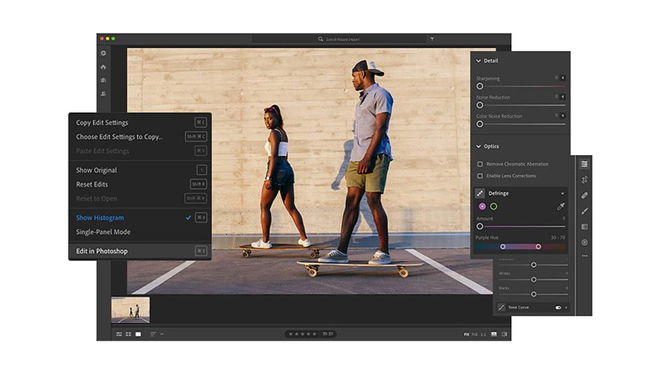Select Edit in Photoshop menu entry

[140, 251]
